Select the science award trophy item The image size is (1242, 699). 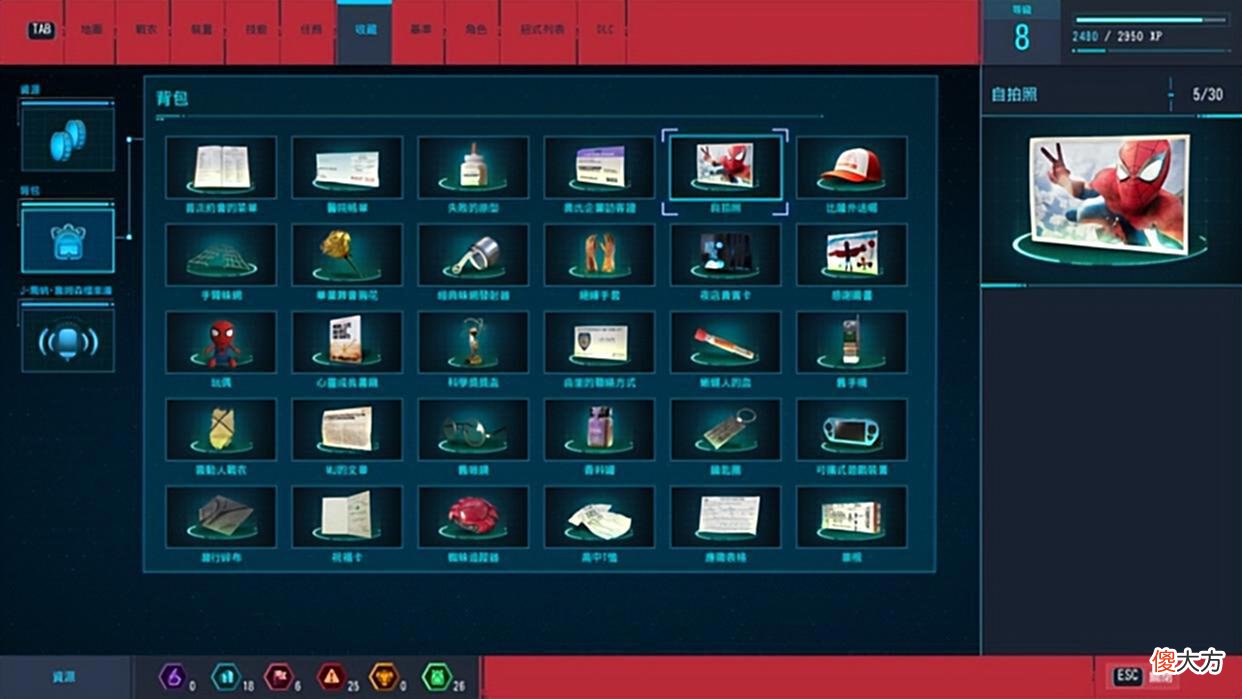473,342
